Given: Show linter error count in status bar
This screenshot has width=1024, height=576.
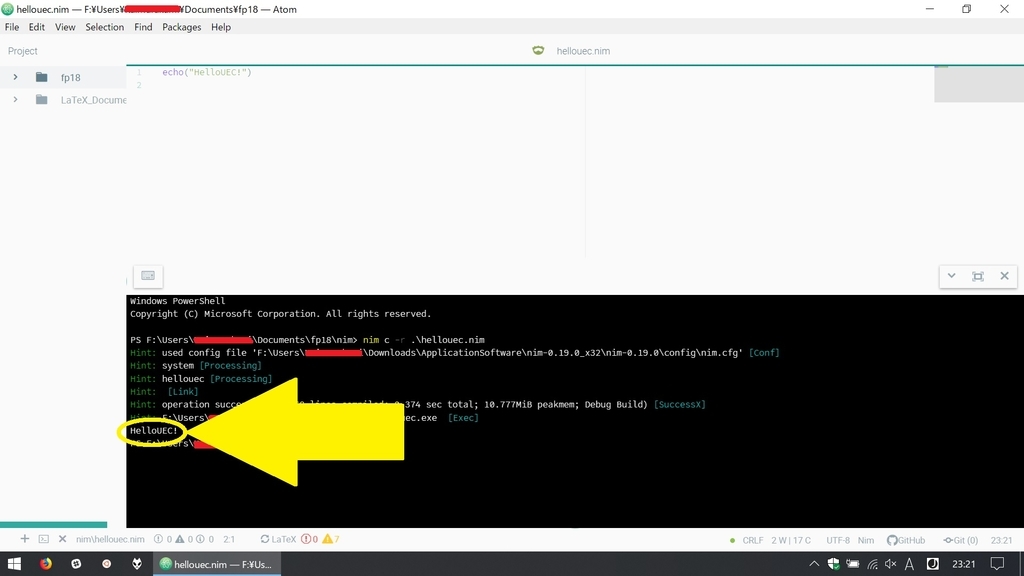Looking at the screenshot, I should tap(163, 539).
